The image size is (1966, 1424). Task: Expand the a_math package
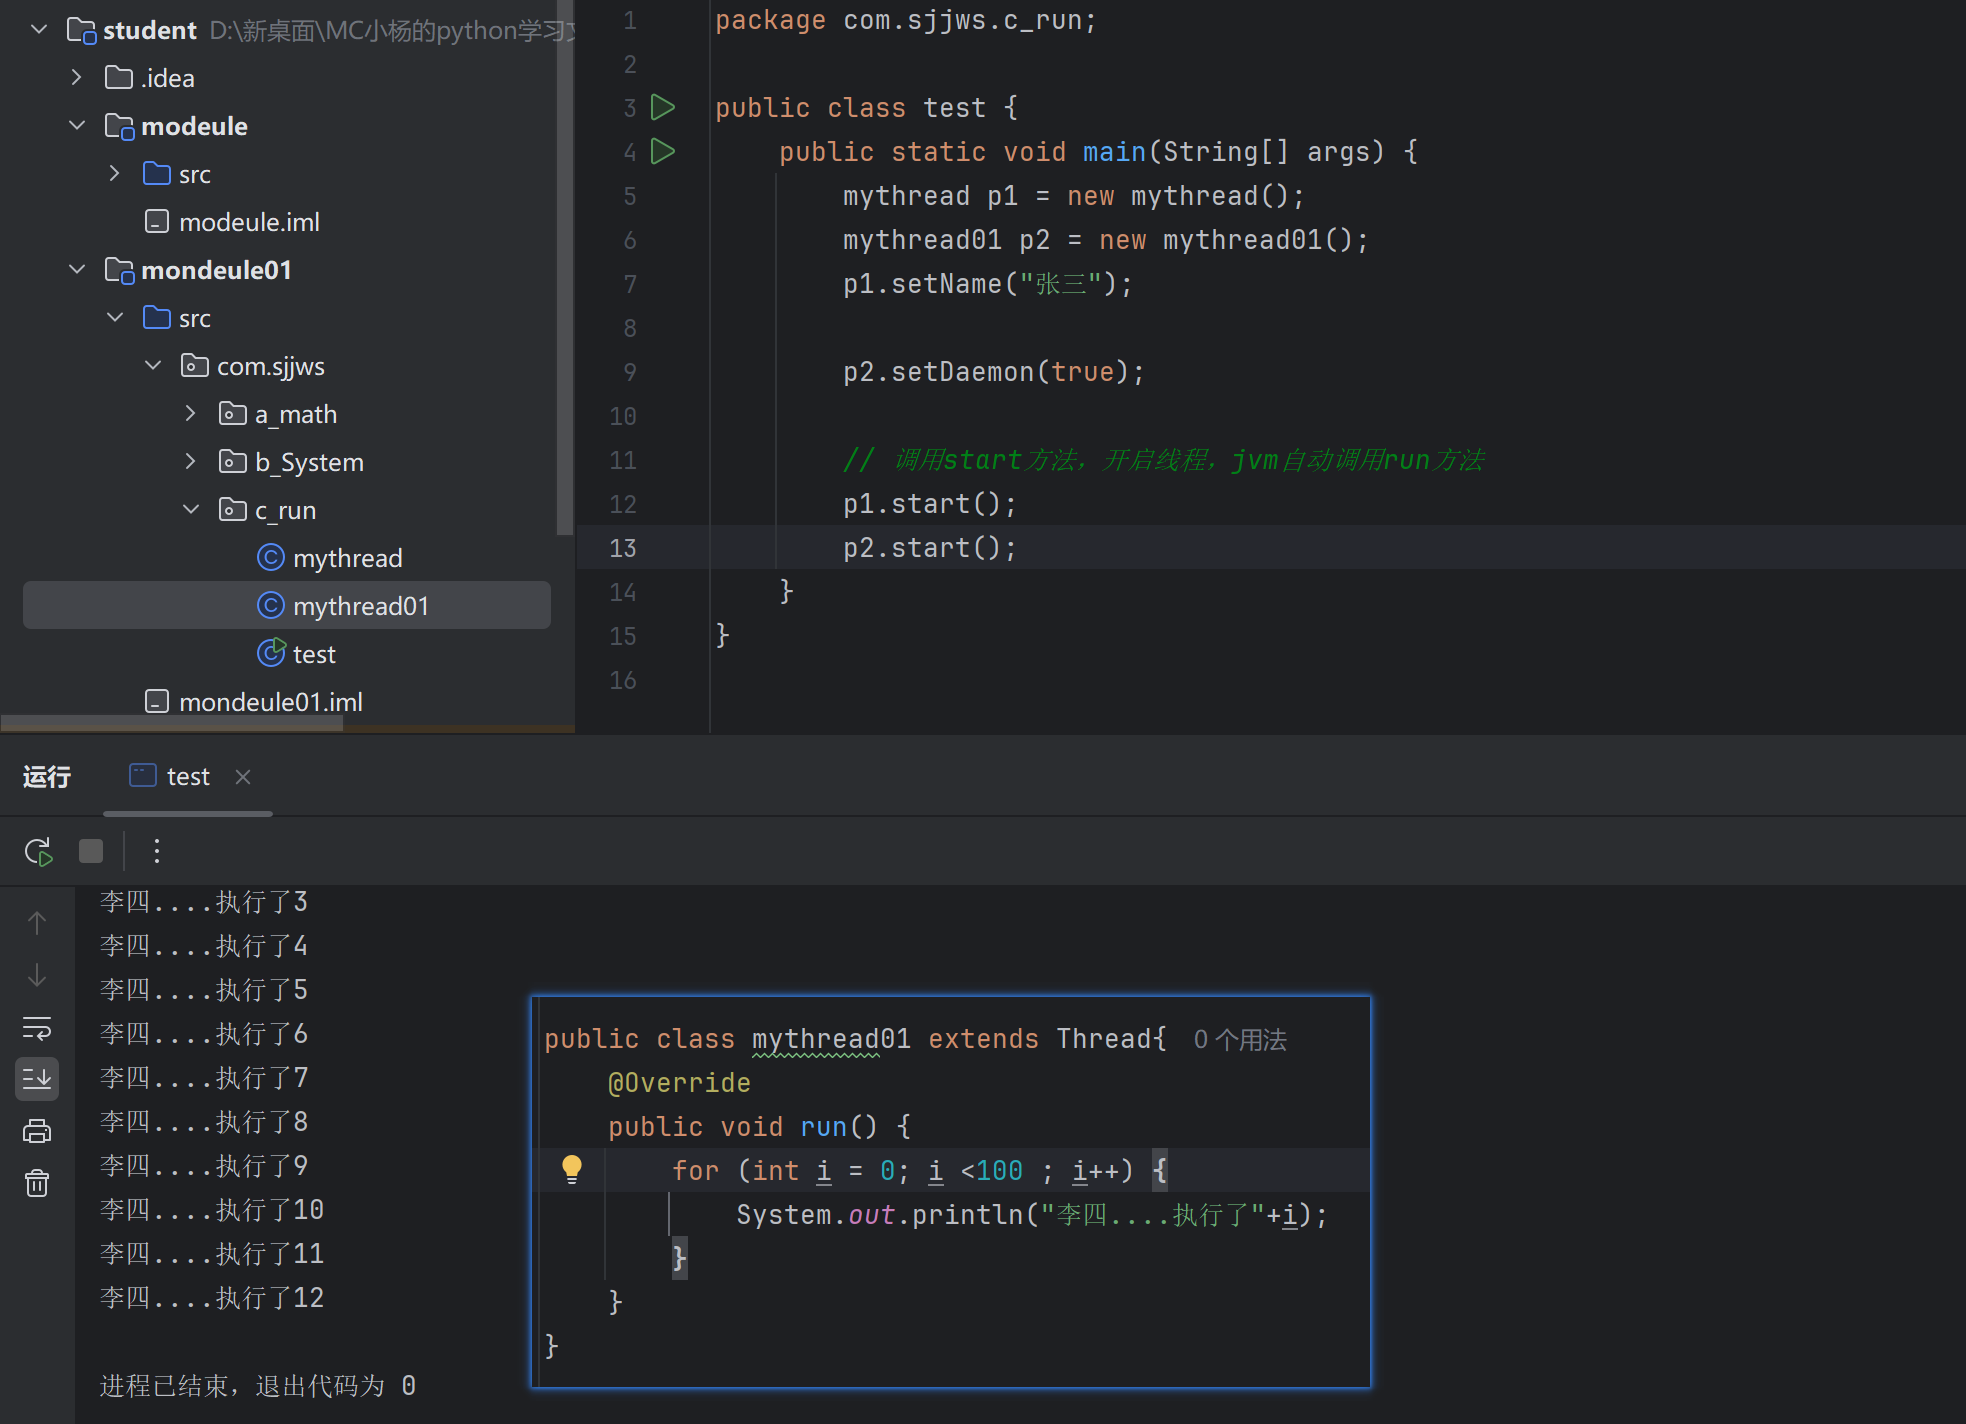click(191, 414)
